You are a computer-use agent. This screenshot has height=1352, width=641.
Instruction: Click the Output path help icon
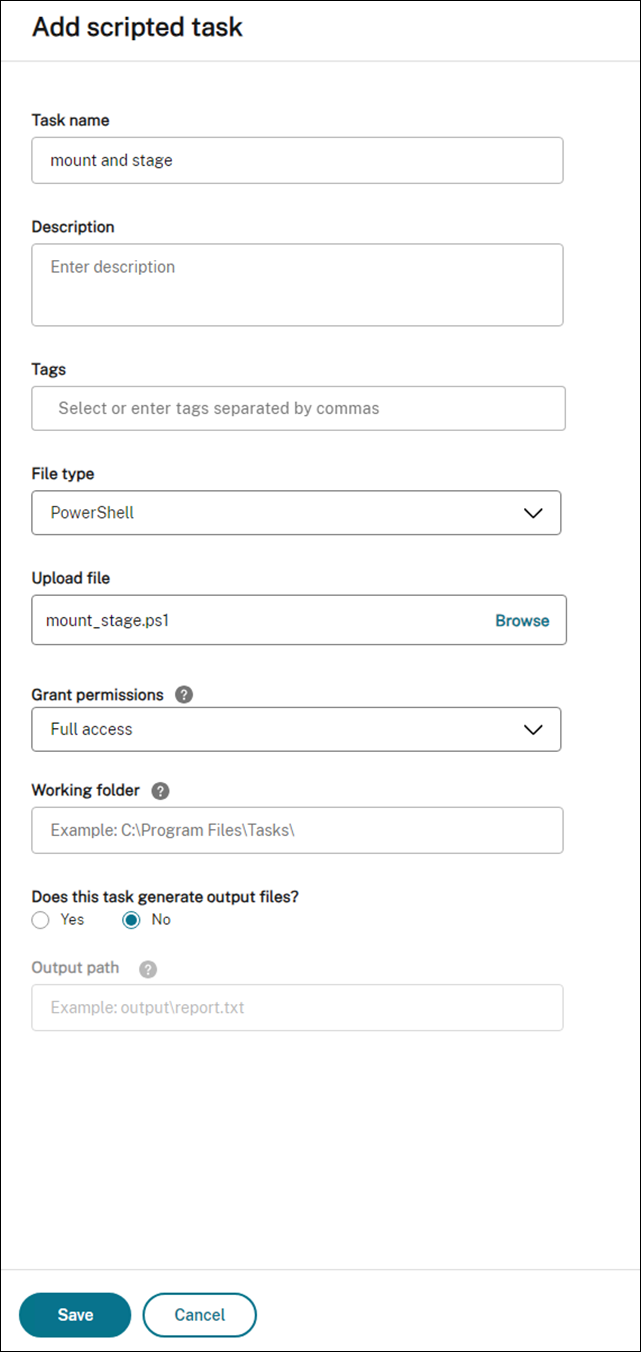coord(148,969)
